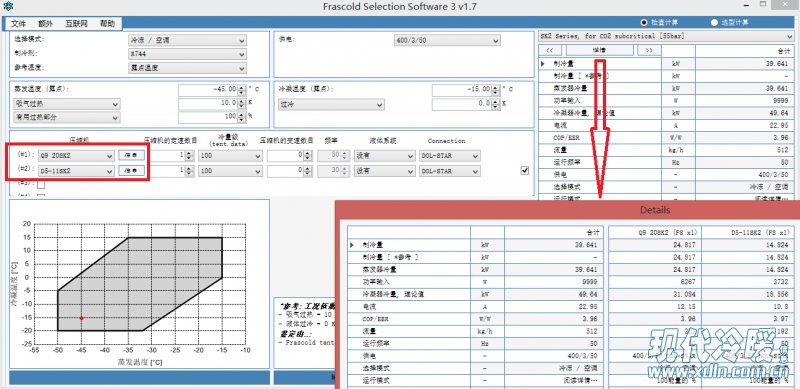Select the 检查计算 radio button
800x389 pixels.
pyautogui.click(x=644, y=22)
